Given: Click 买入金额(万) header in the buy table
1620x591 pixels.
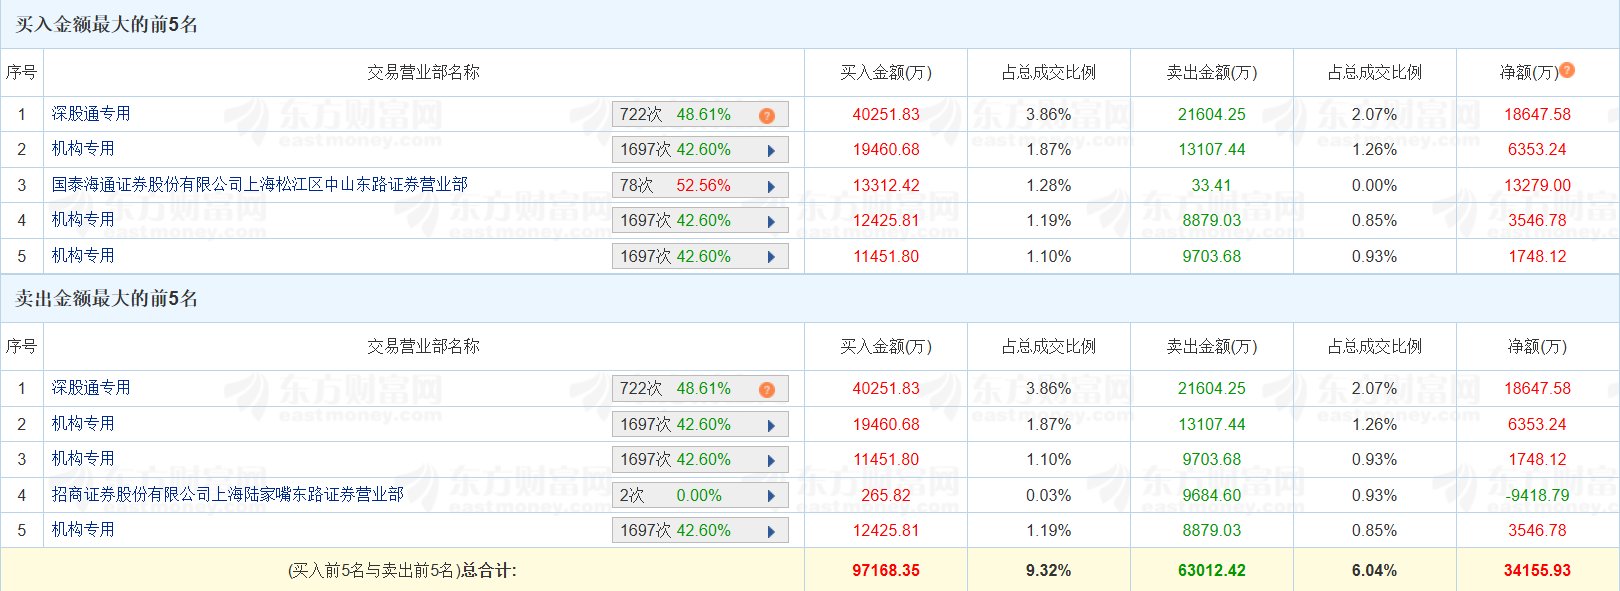Looking at the screenshot, I should click(x=885, y=72).
